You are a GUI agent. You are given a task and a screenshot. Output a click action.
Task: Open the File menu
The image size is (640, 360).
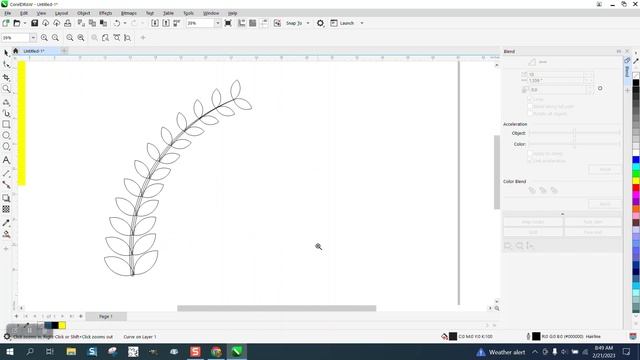point(7,13)
